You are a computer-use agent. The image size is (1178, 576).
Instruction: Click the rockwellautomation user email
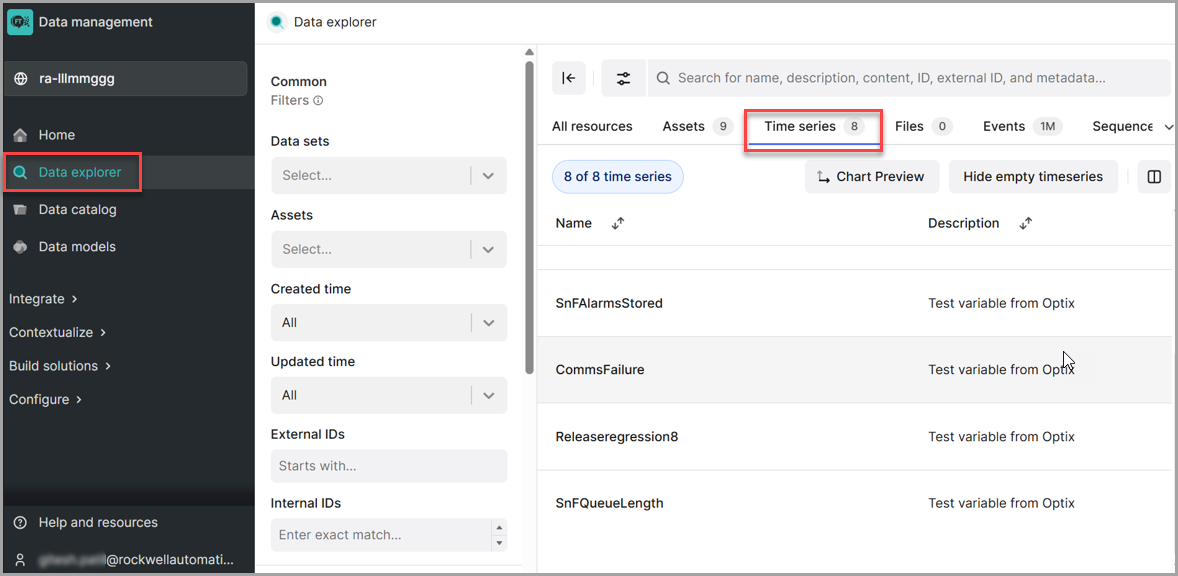pyautogui.click(x=136, y=559)
